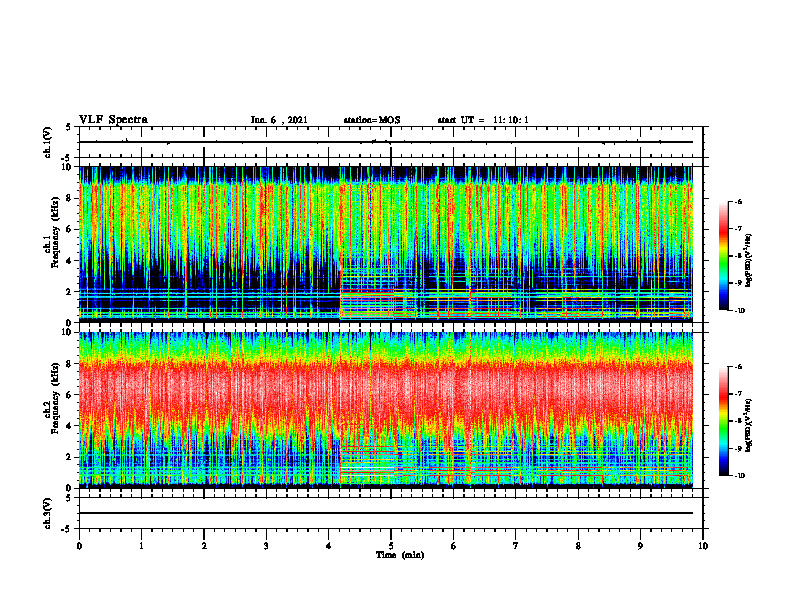Click the "-10" label on ch.2 color bar
This screenshot has width=792, height=612.
coord(740,476)
